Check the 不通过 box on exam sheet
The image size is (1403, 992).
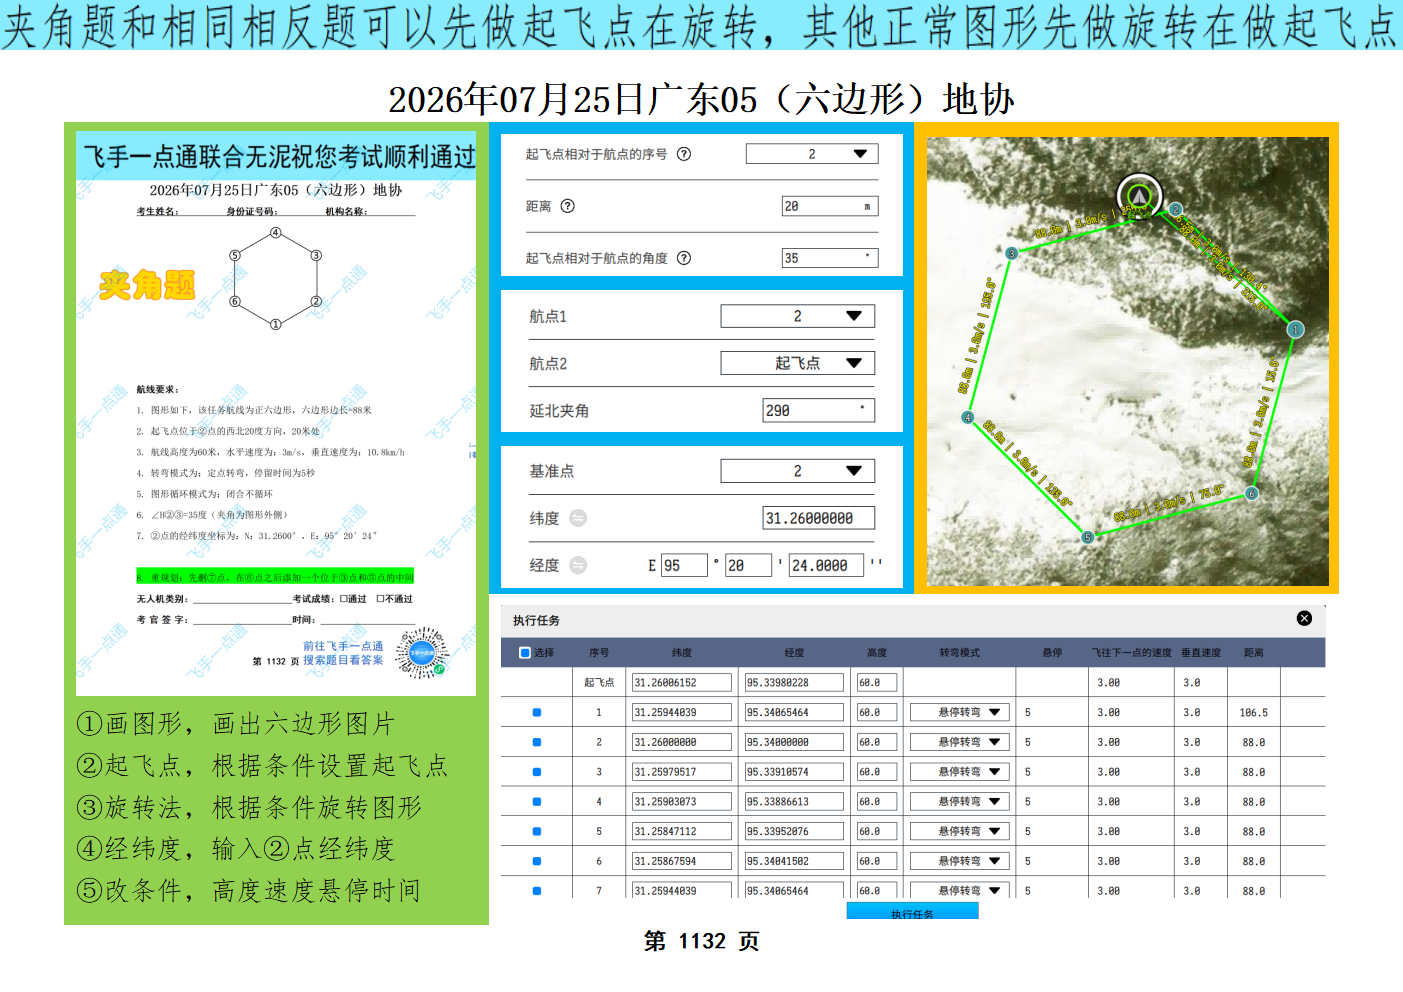[x=380, y=599]
